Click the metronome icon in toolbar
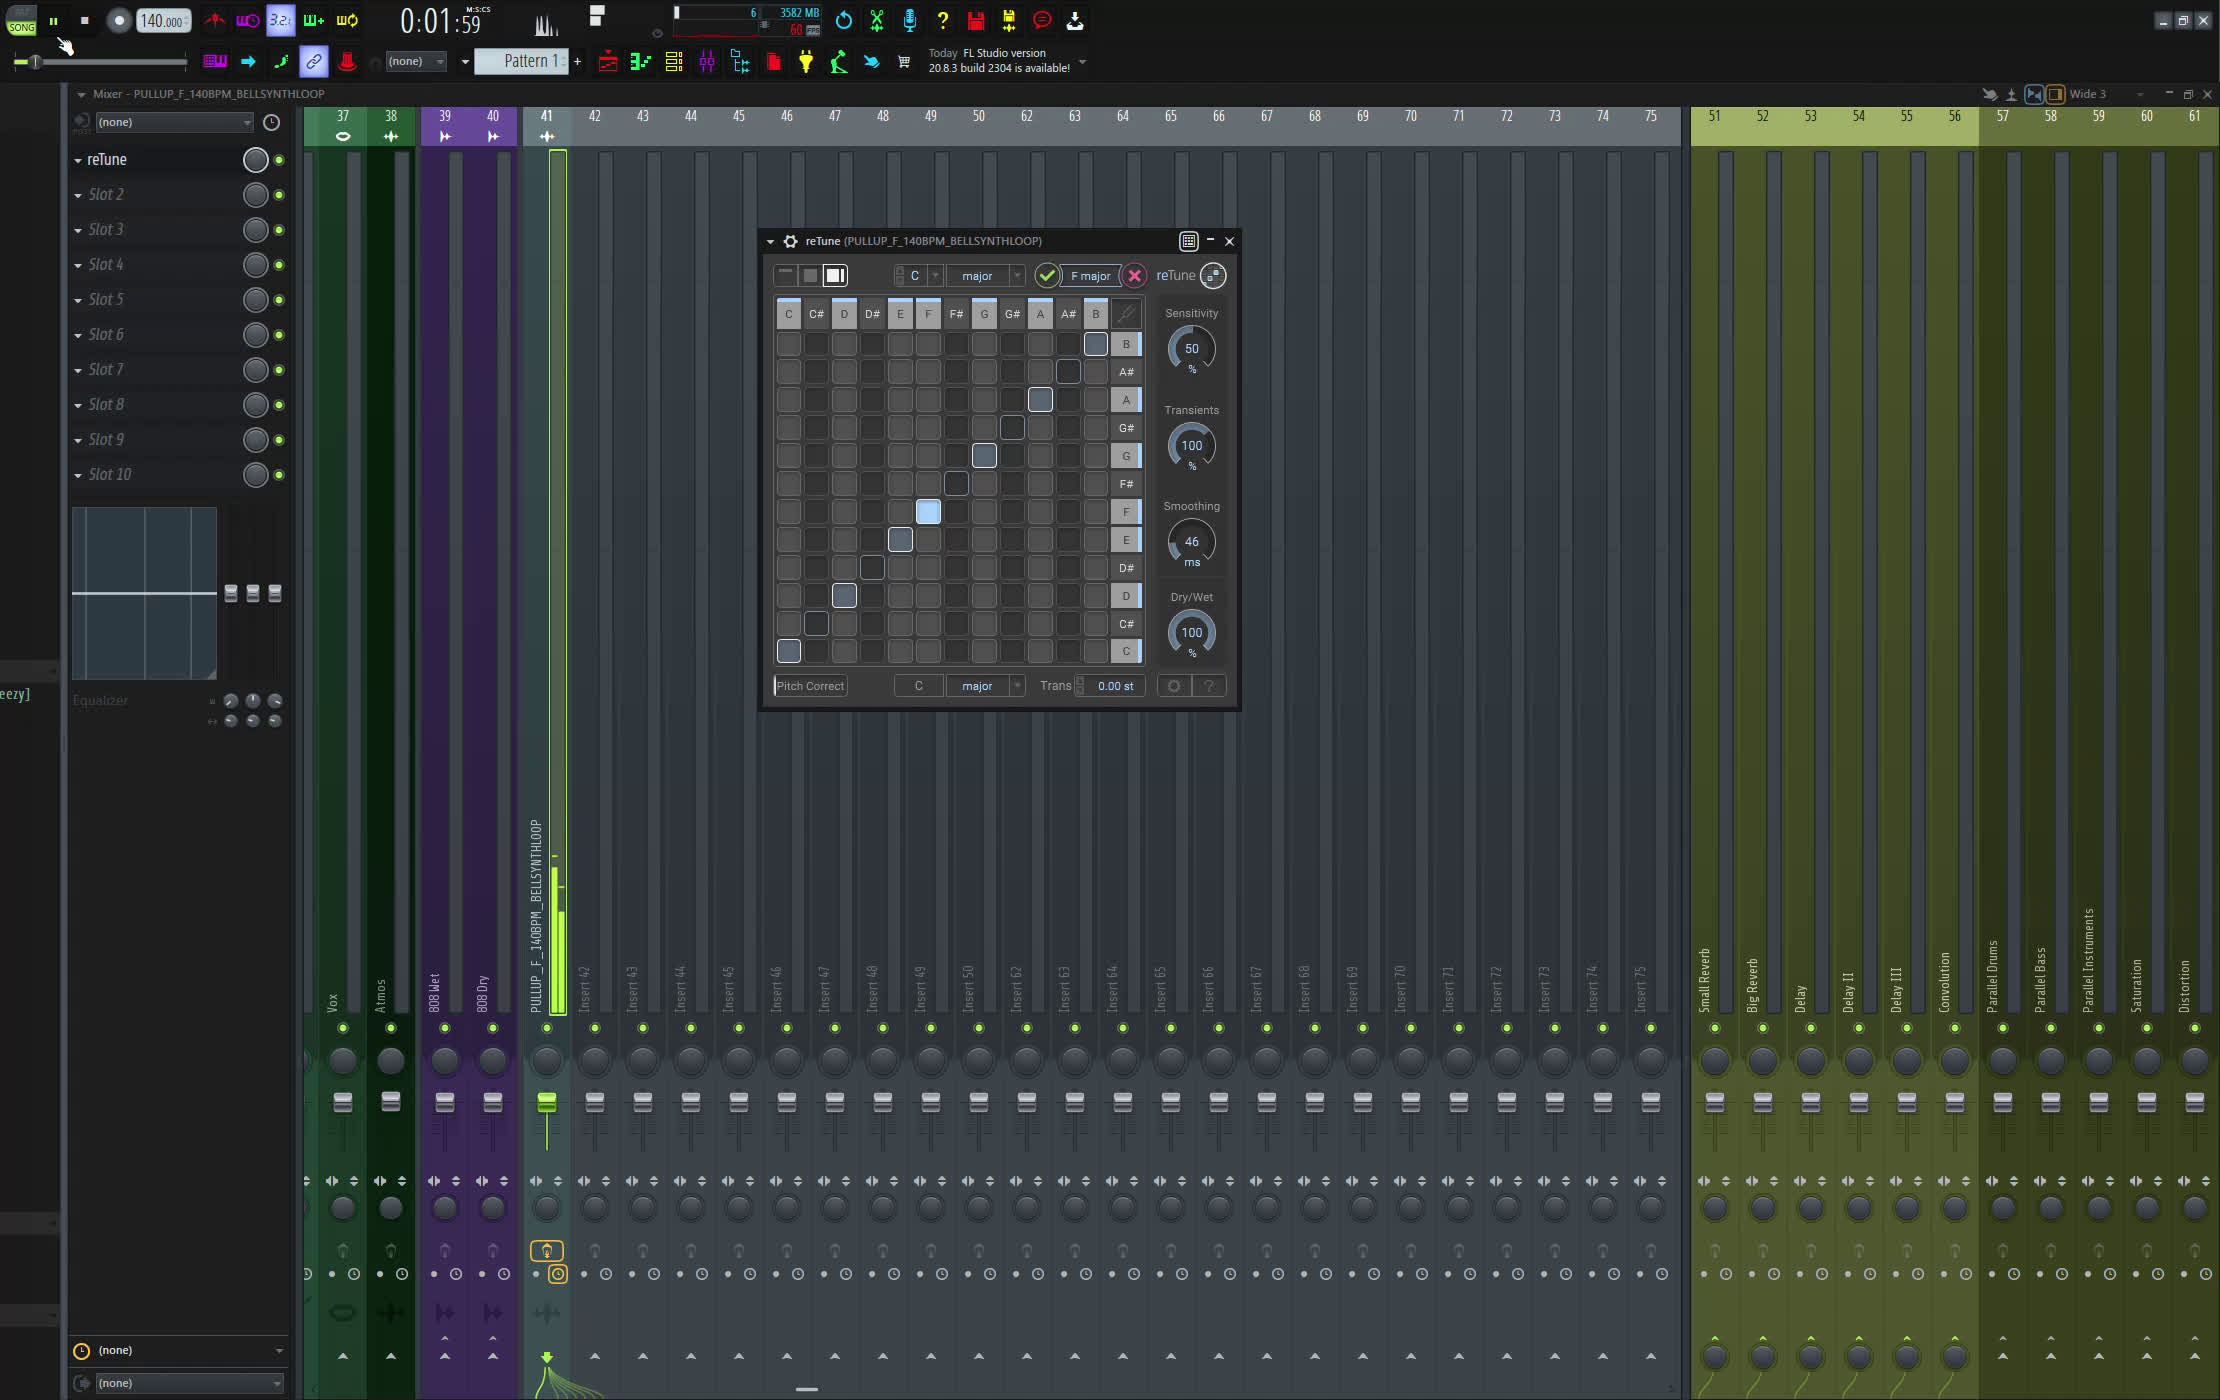This screenshot has height=1400, width=2220. click(214, 20)
